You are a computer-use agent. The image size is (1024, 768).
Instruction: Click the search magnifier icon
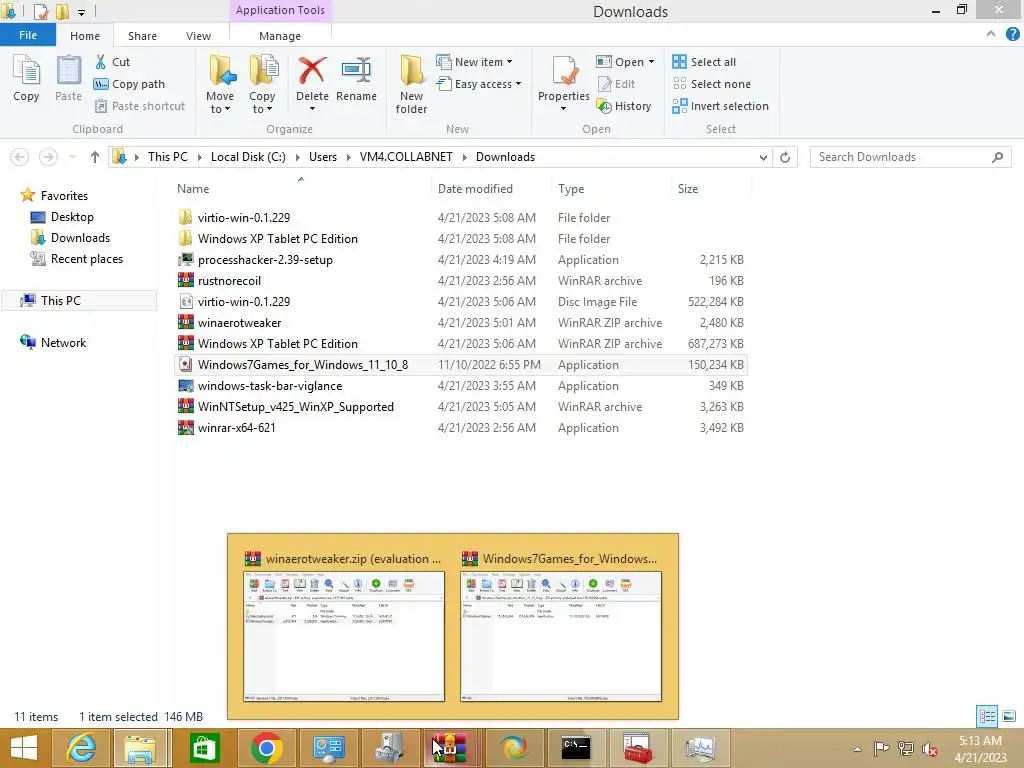tap(997, 157)
